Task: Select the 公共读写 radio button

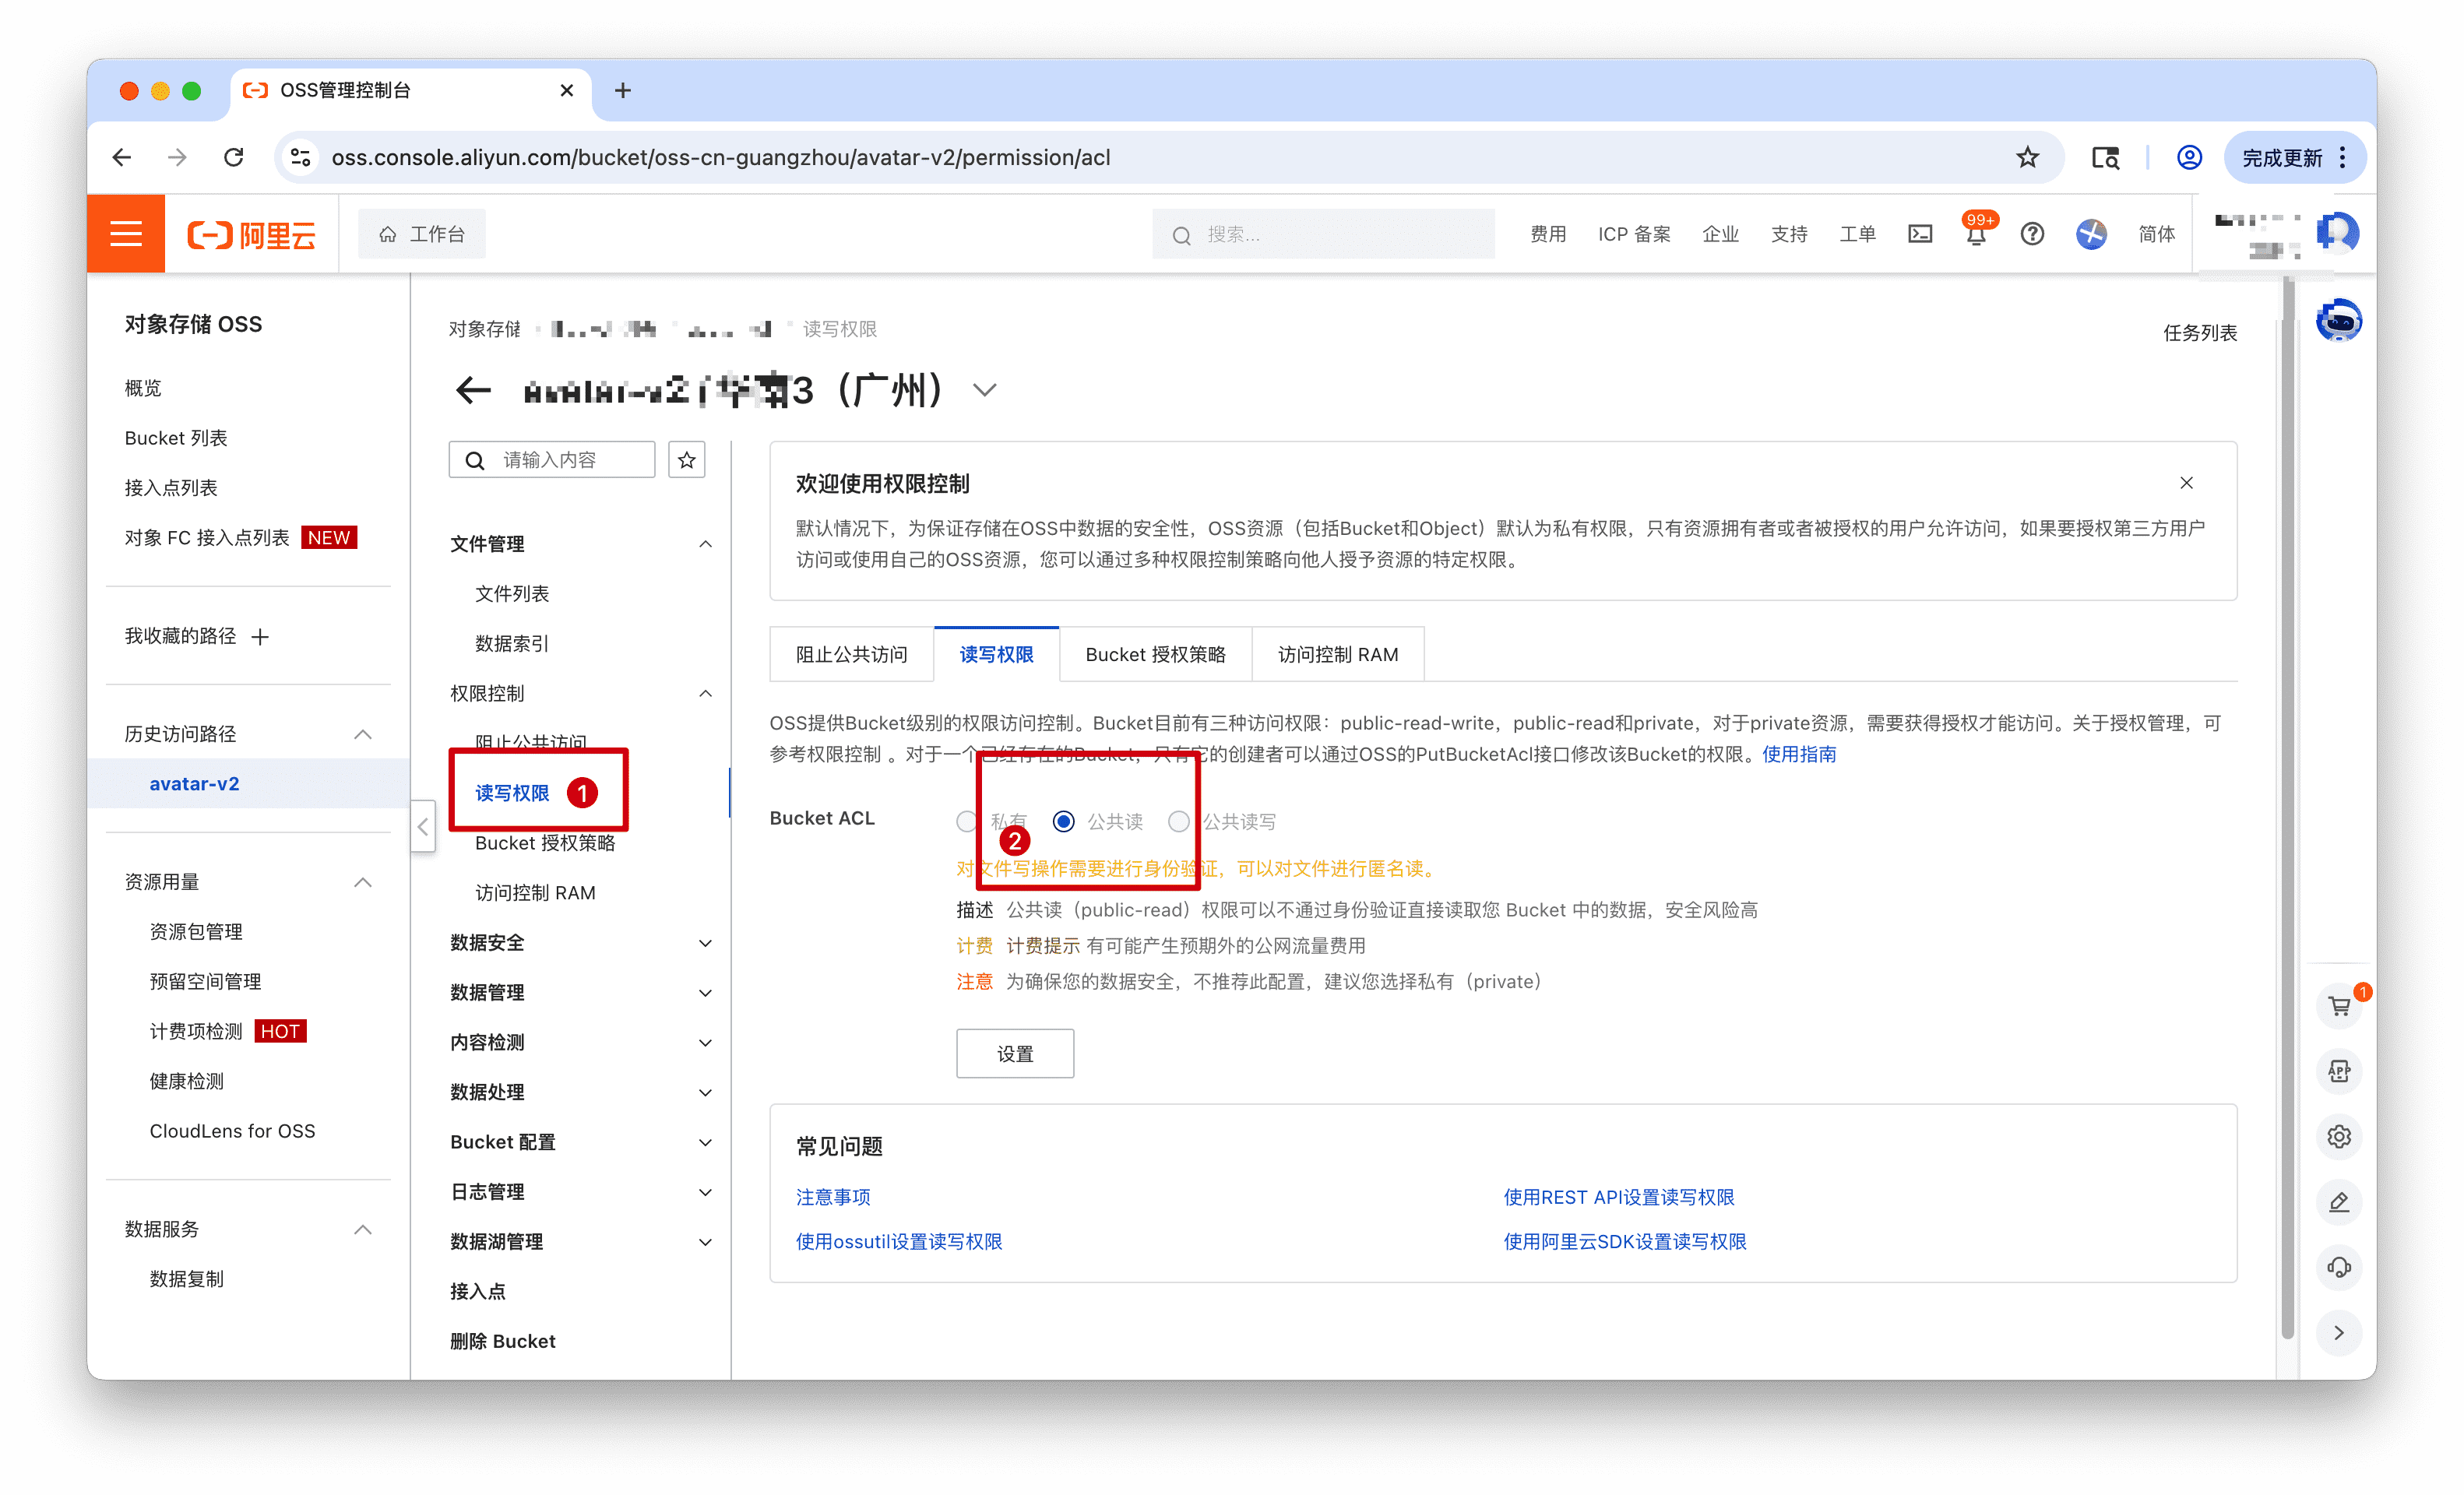Action: click(1179, 821)
